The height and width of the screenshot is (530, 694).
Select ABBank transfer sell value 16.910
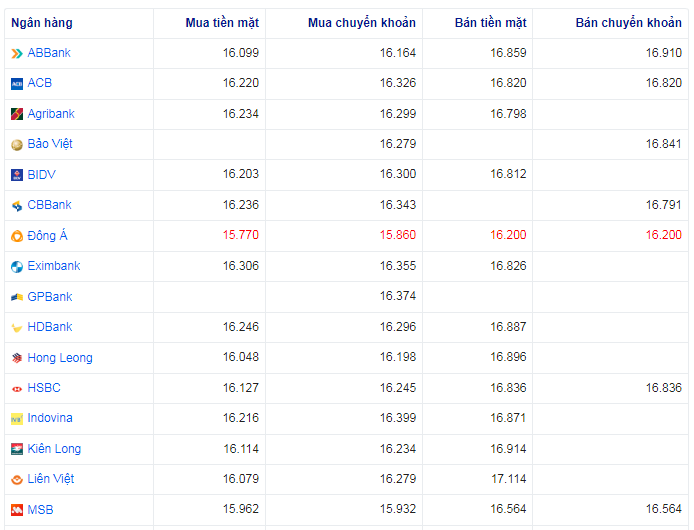(663, 53)
